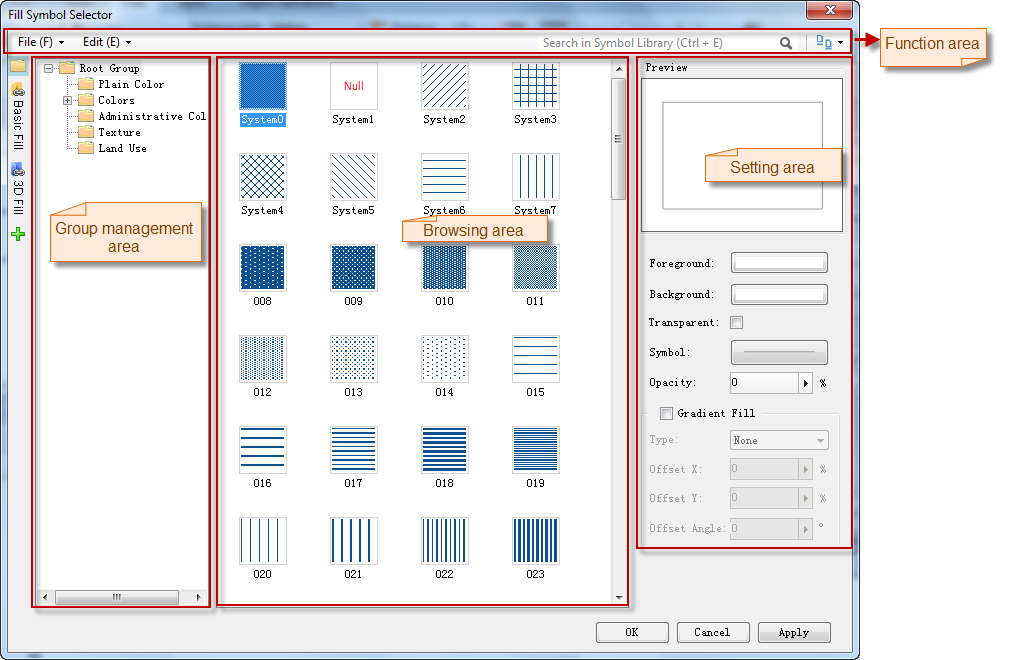The width and height of the screenshot is (1010, 660).
Task: Select fill symbol 011
Action: tap(535, 267)
